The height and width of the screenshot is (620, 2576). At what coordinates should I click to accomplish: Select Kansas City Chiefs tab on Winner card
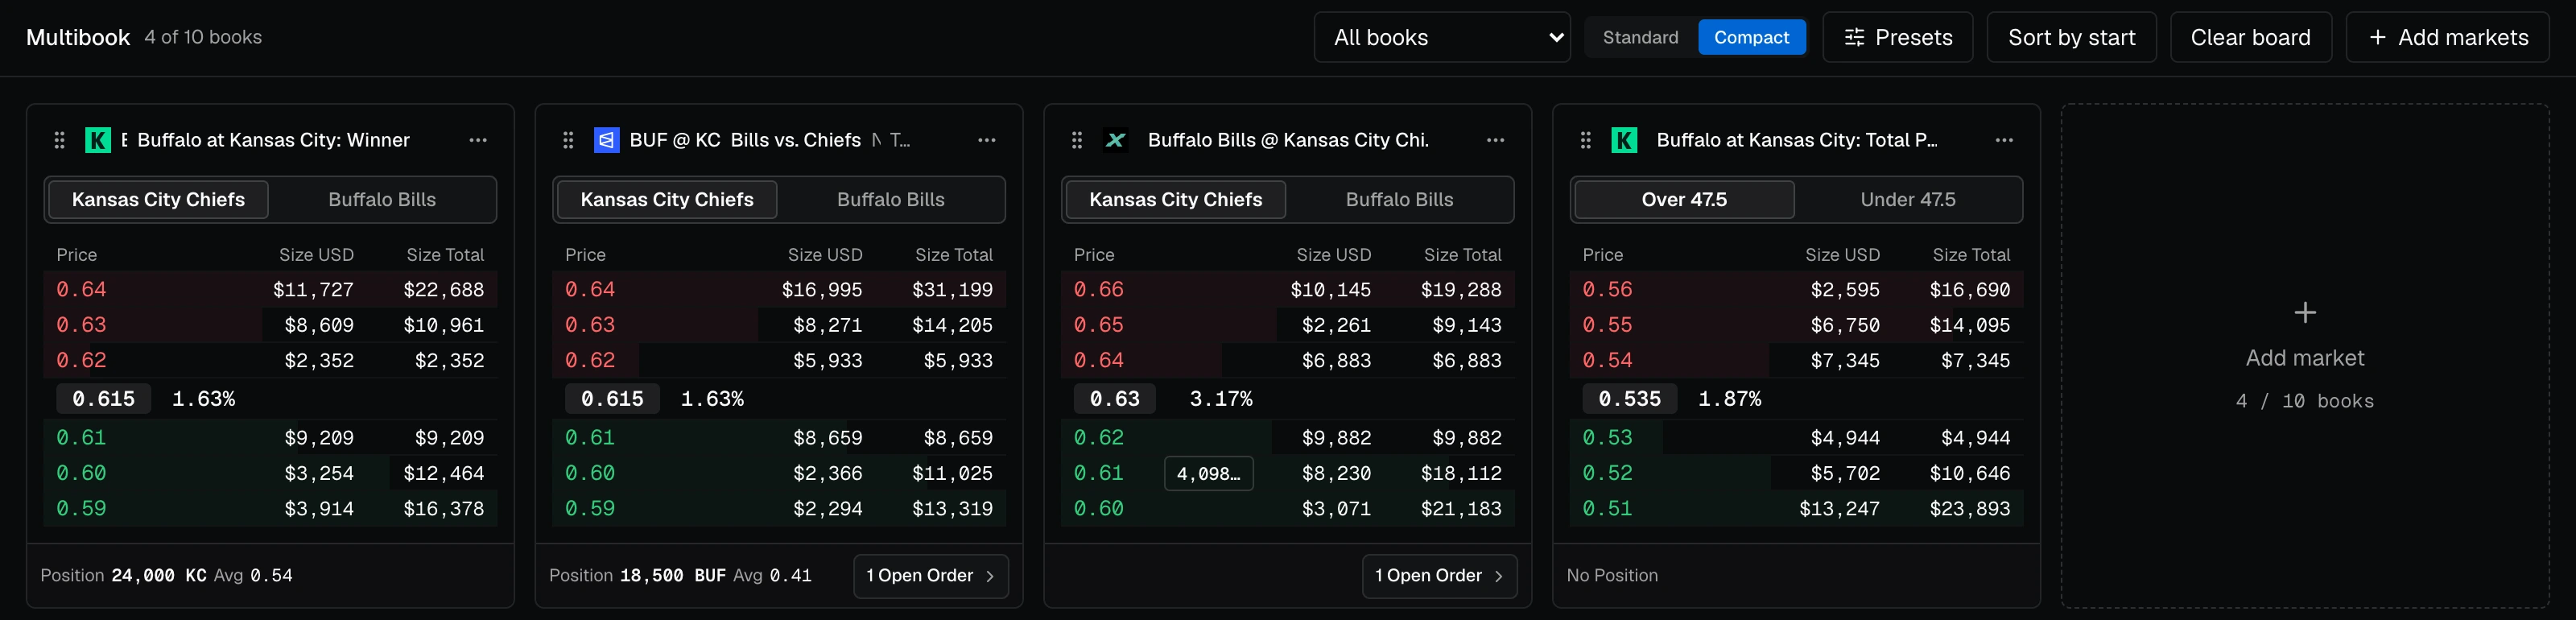[158, 199]
